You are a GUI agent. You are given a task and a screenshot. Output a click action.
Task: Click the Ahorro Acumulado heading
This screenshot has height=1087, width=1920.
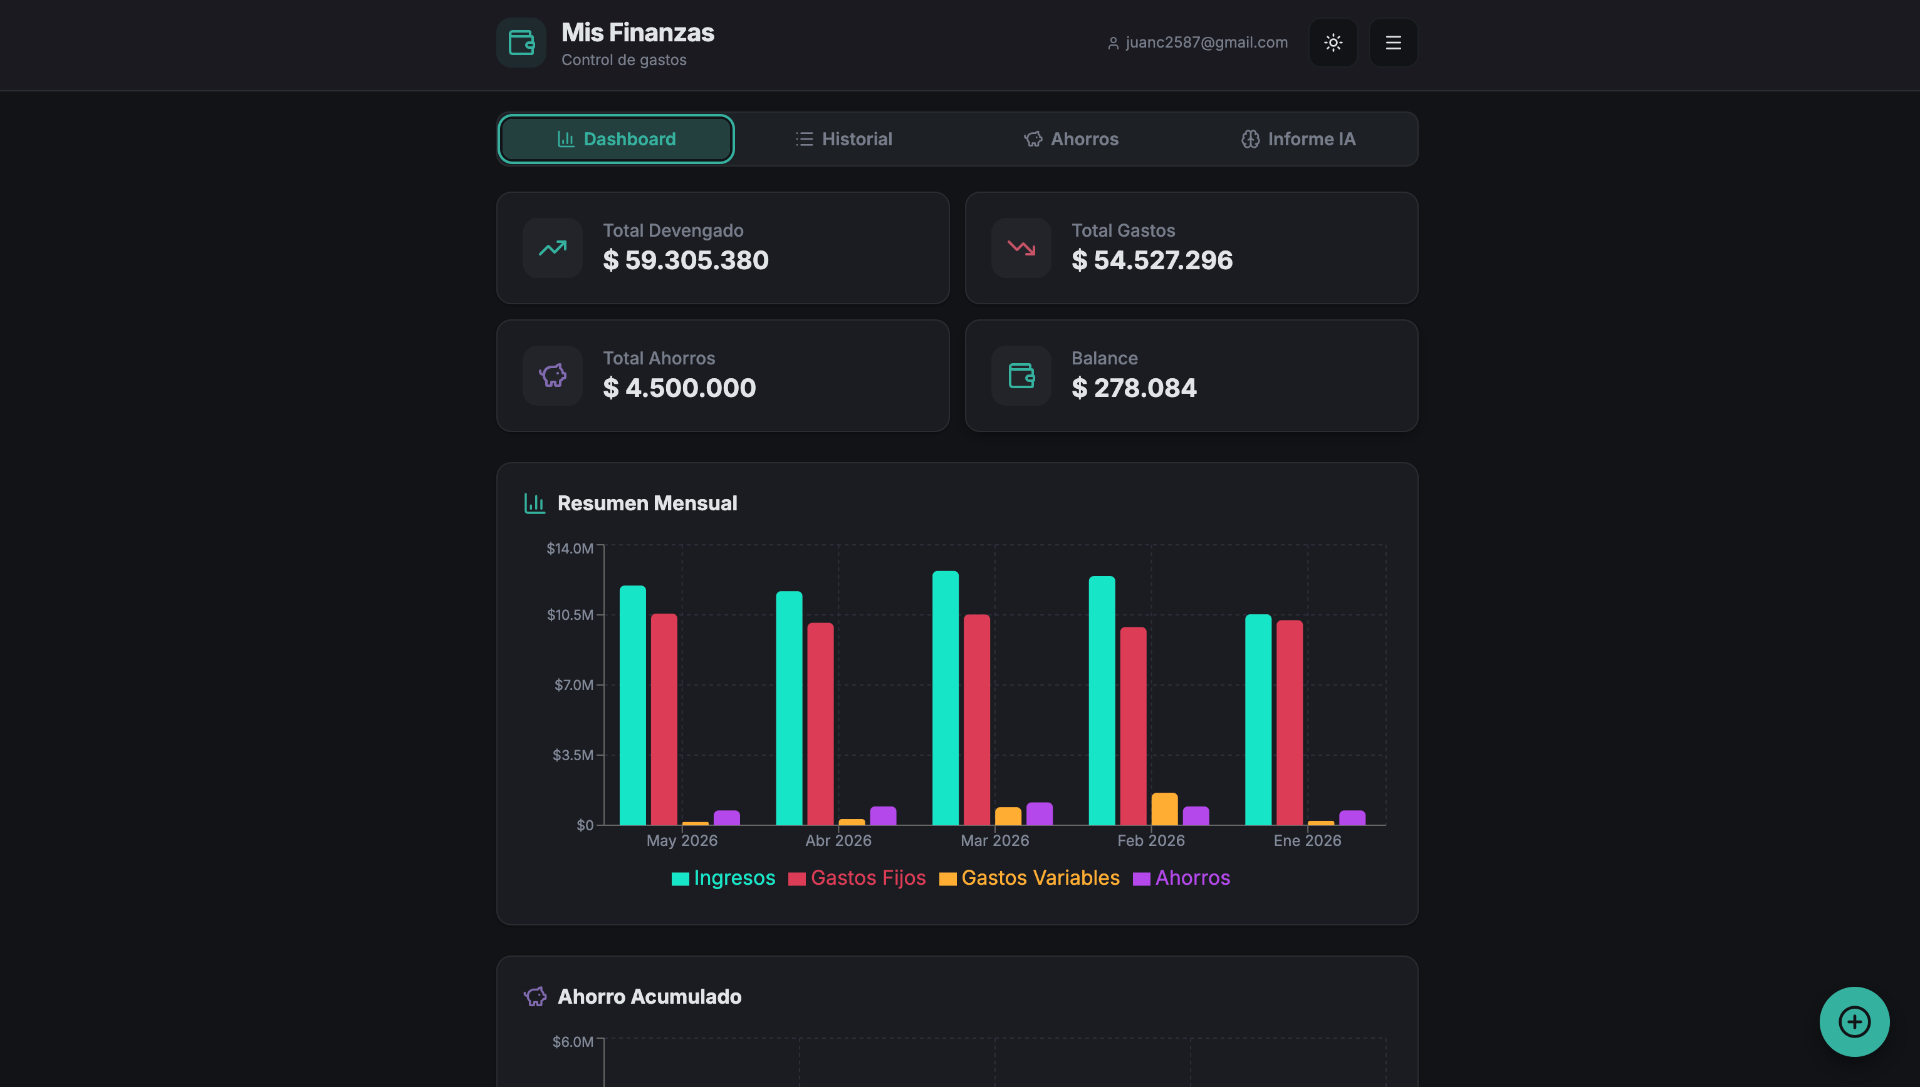tap(649, 997)
